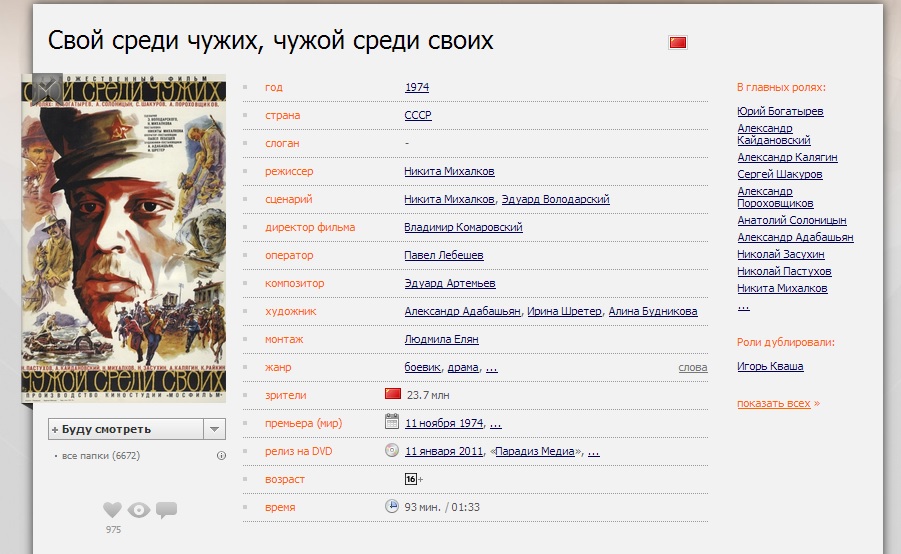Select the year 1974 link

(416, 87)
